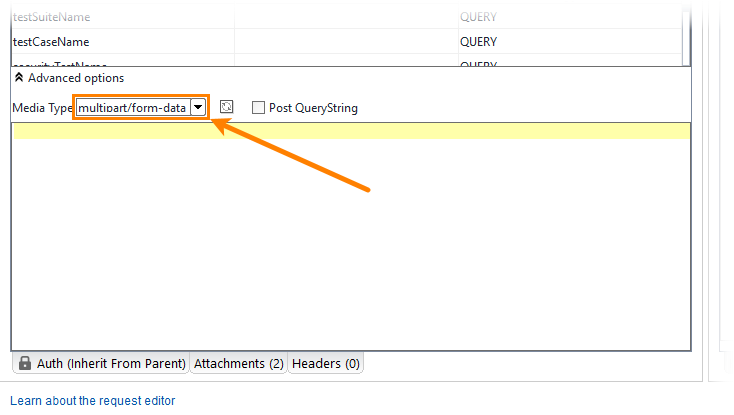Open Learn about the request editor link
Viewport: 734px width, 415px height.
[93, 400]
